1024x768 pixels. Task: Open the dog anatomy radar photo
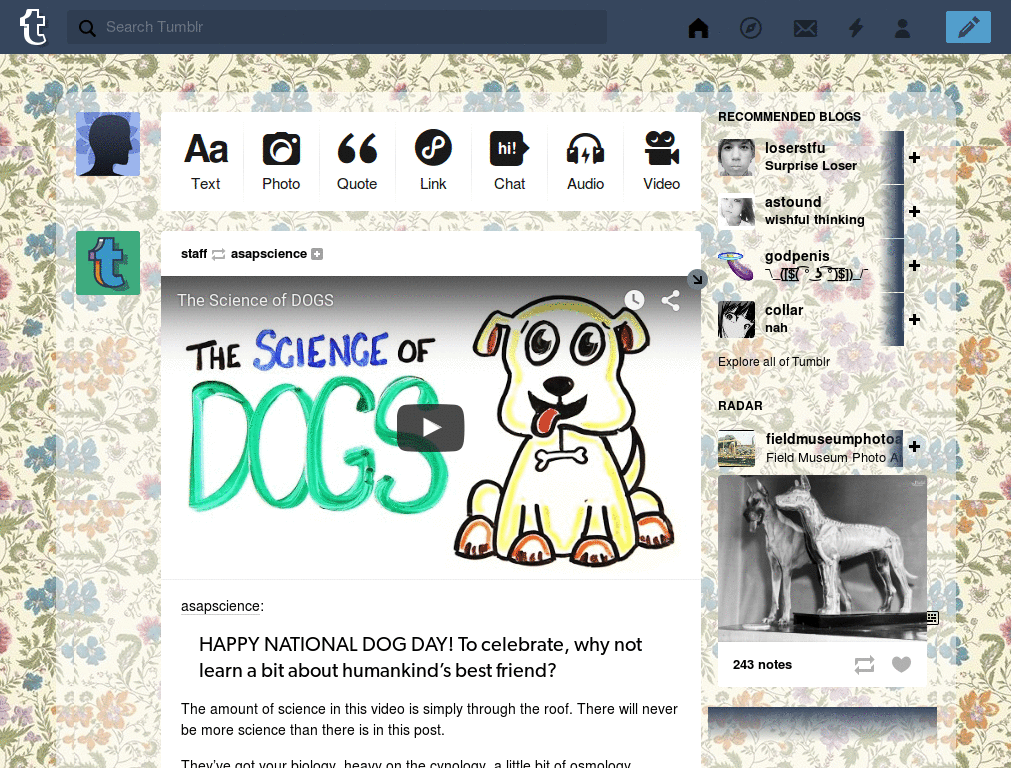[822, 558]
